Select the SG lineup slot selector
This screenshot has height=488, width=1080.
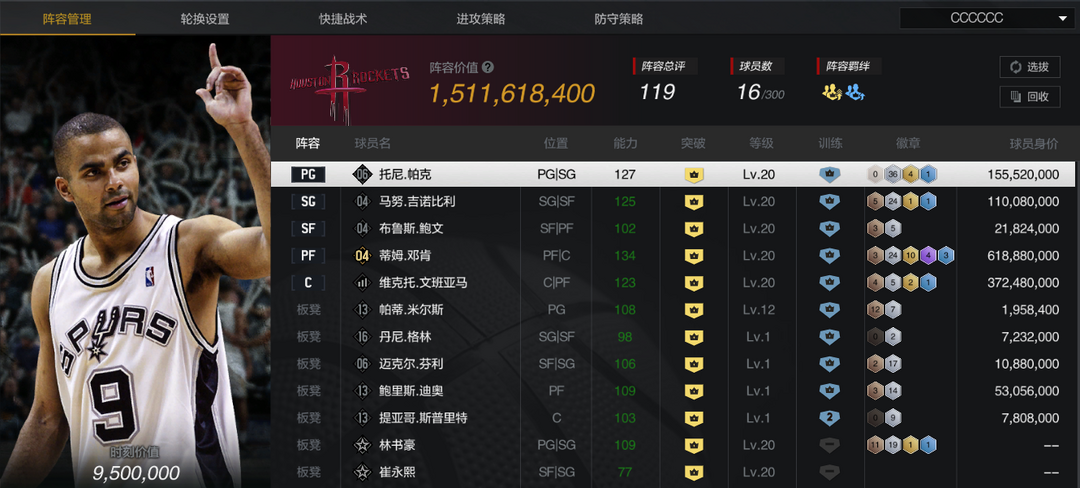[308, 202]
